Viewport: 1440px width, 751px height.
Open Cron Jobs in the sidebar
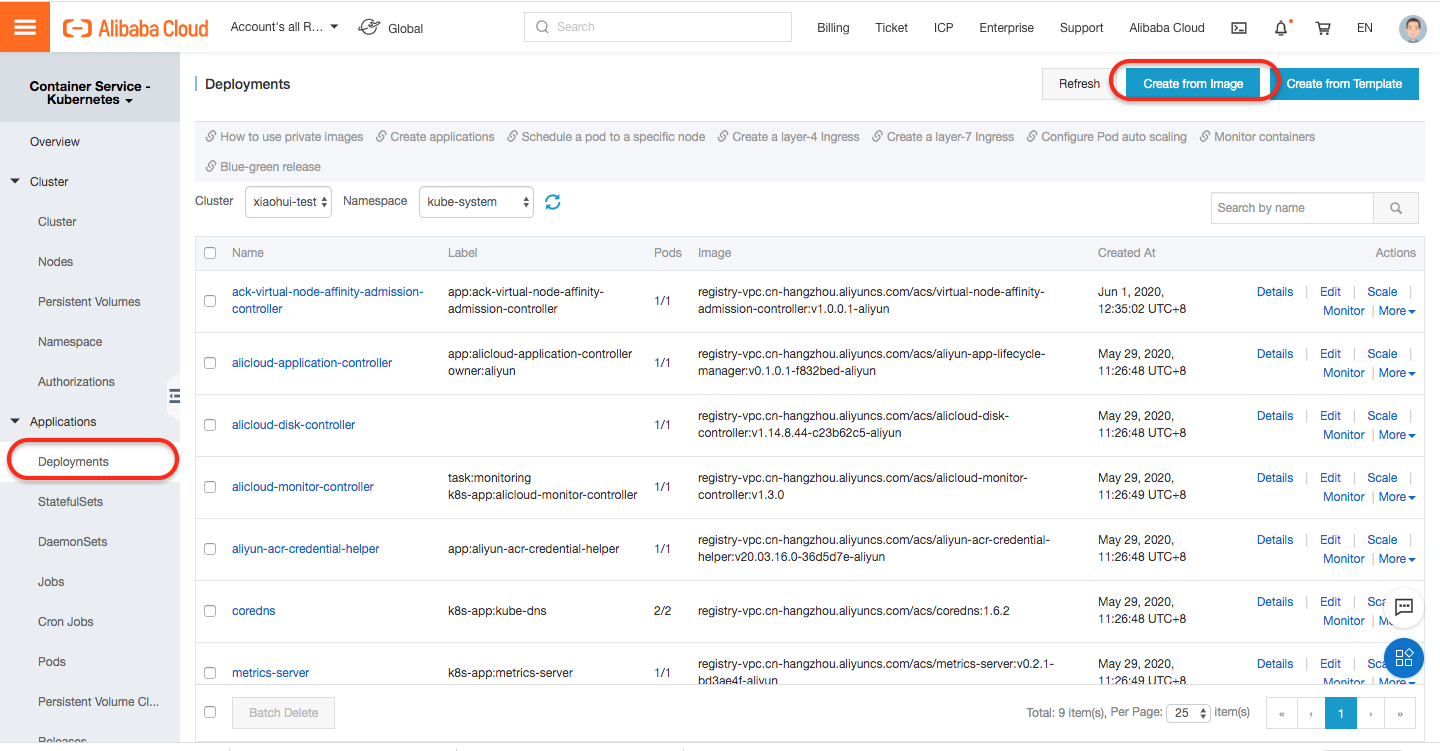click(x=65, y=622)
